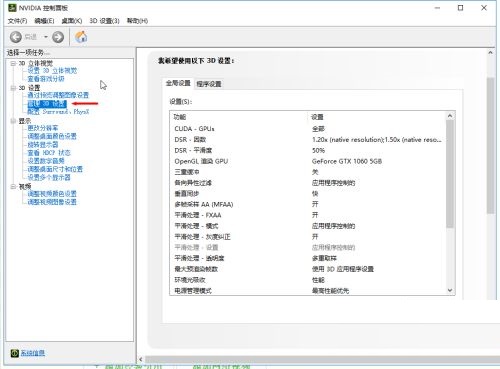Select the 多帧采样 AA (MFAA) row
This screenshot has width=500, height=369.
click(308, 204)
